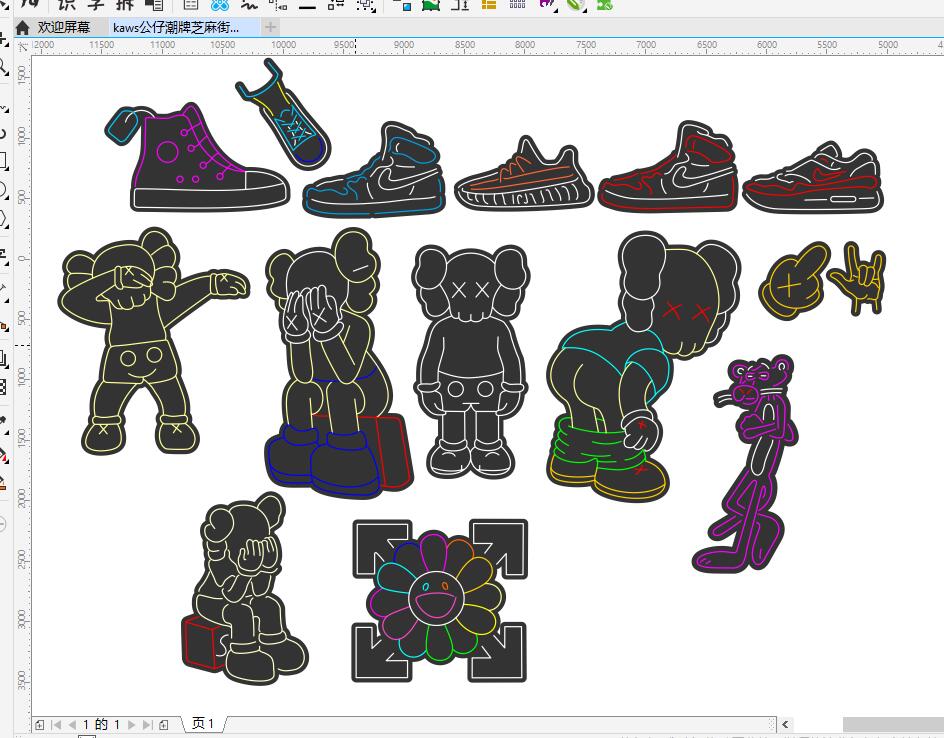The width and height of the screenshot is (944, 738).
Task: Click the purple toolbar icon
Action: [547, 4]
